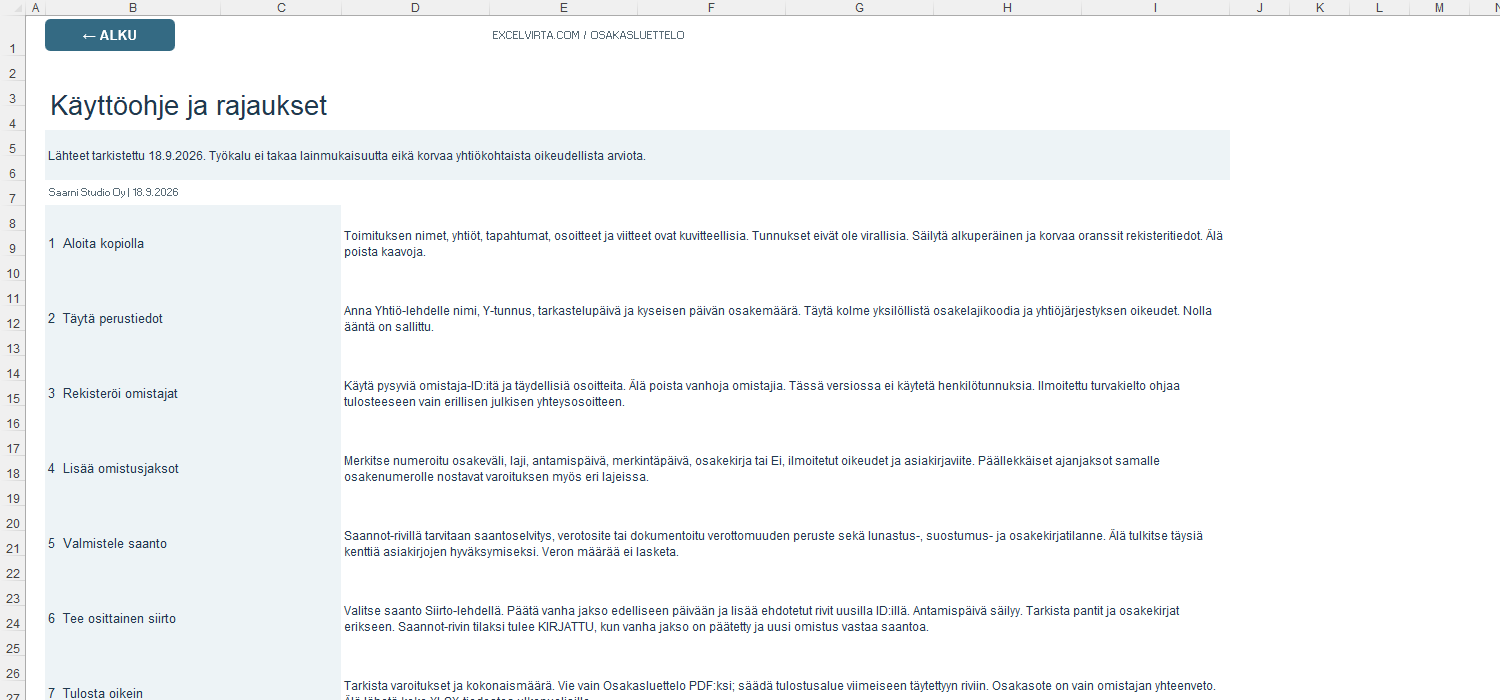
Task: Select the paragraph starting 'Tarkista varoitukset ja kokonaismäärä'
Action: coord(780,690)
